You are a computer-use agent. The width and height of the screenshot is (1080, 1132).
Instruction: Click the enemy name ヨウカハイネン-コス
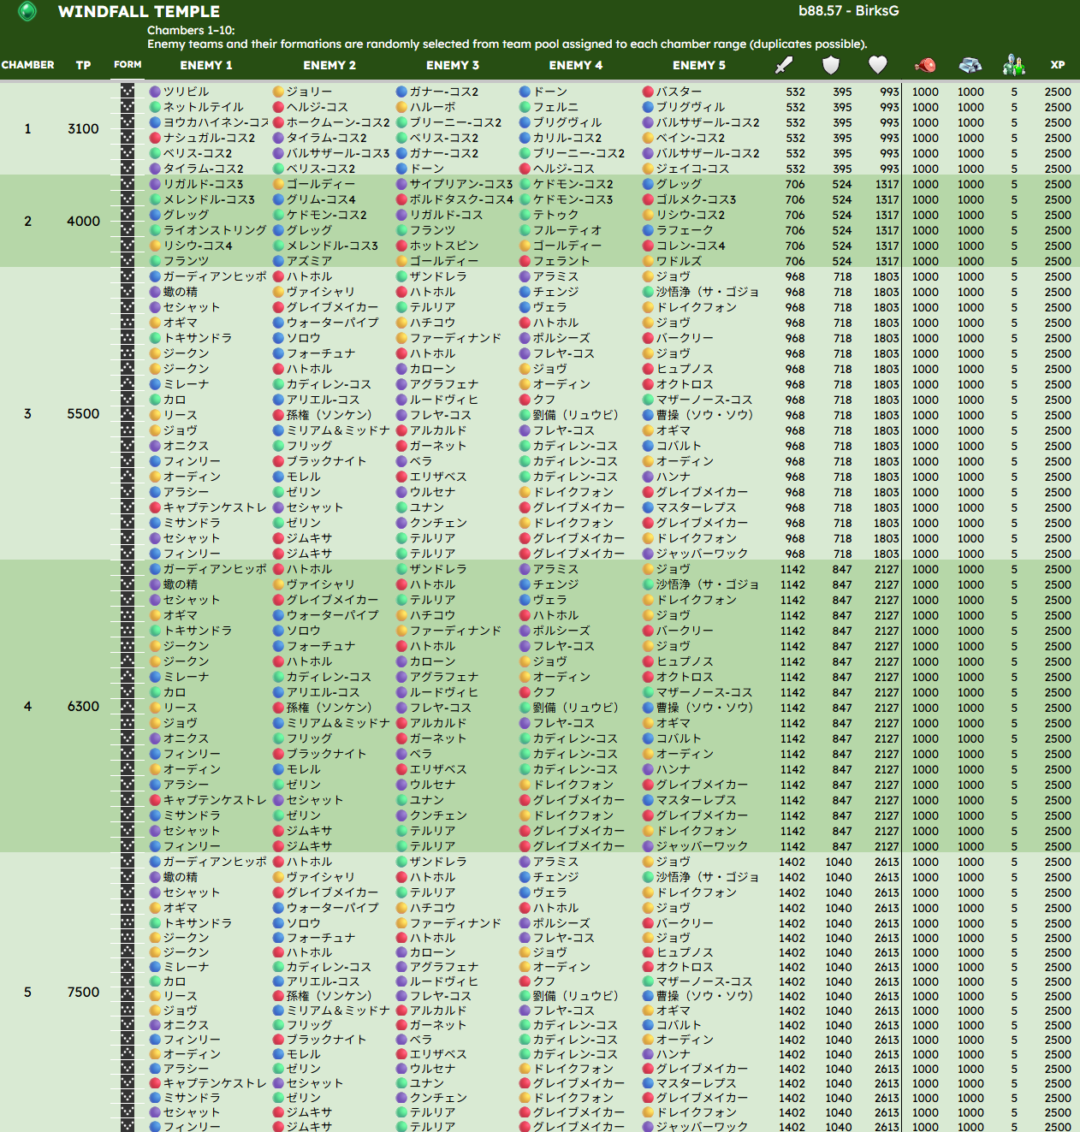[215, 123]
